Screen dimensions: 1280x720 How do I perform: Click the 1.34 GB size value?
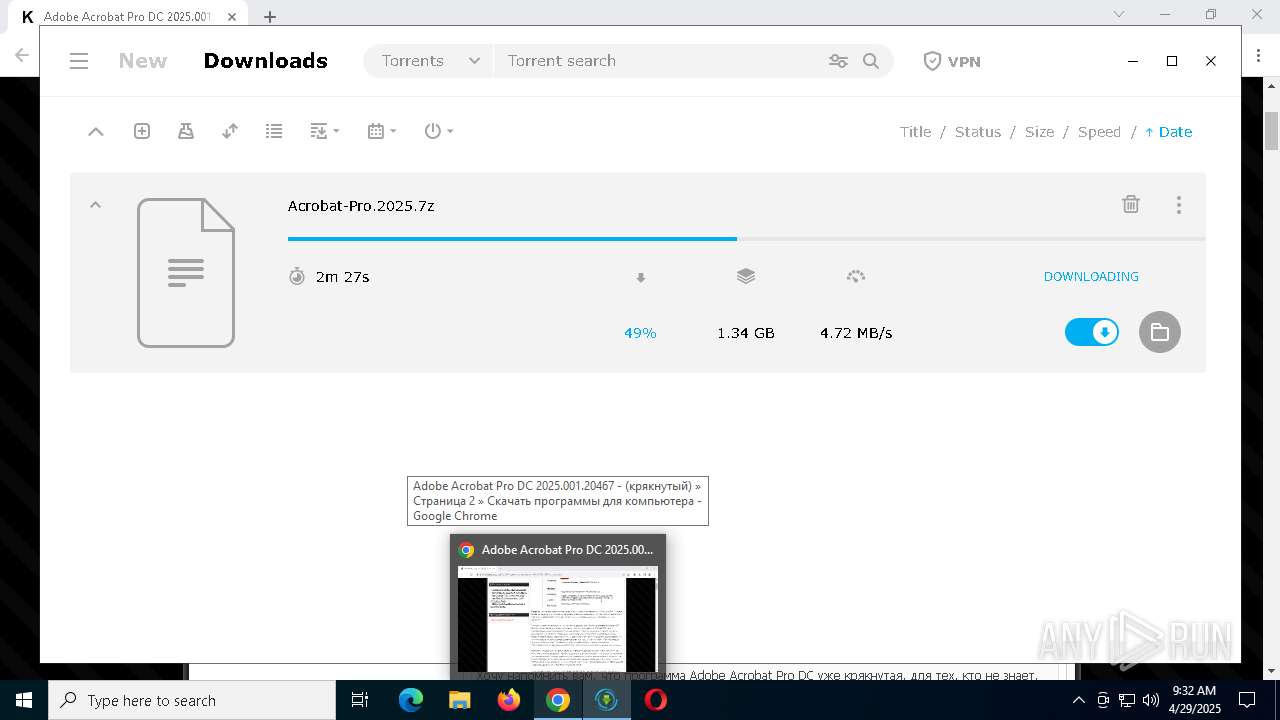(746, 333)
